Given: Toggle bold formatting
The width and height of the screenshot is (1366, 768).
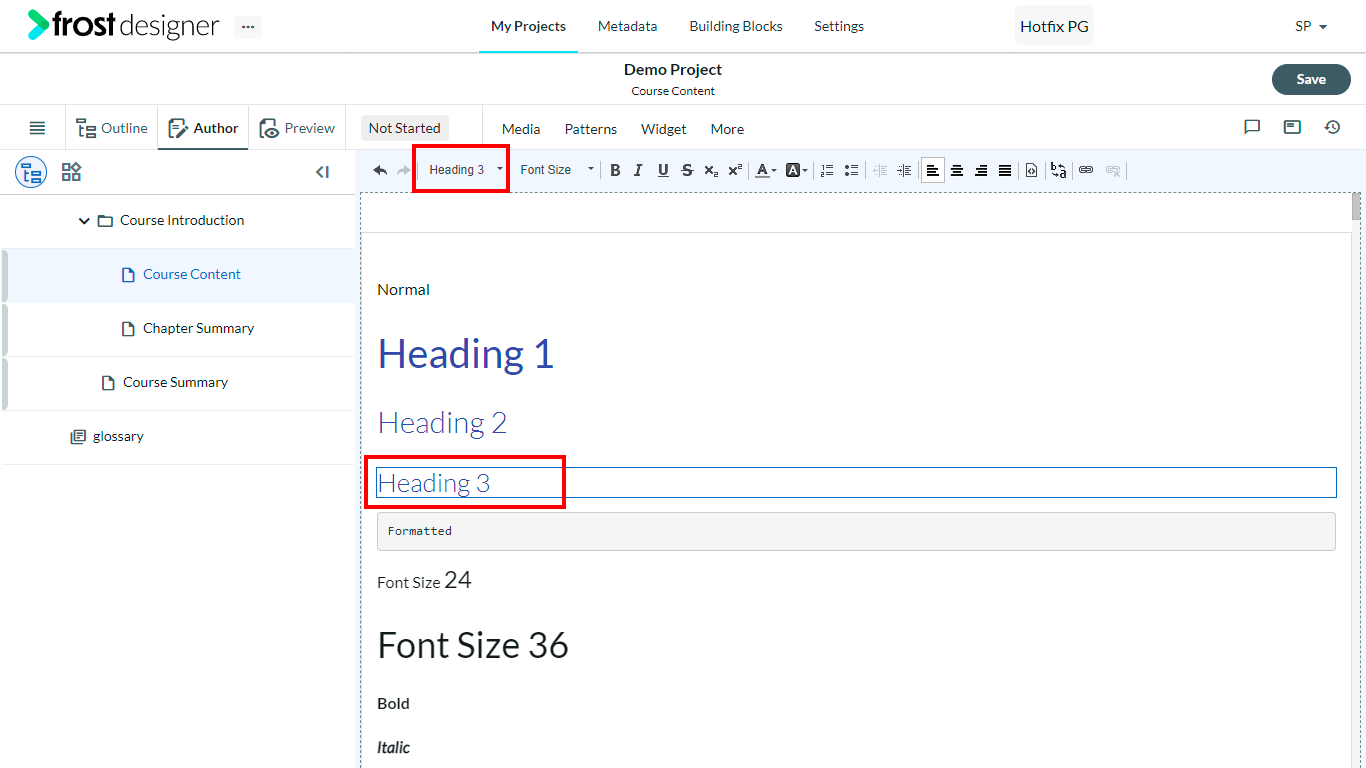Looking at the screenshot, I should click(x=615, y=170).
